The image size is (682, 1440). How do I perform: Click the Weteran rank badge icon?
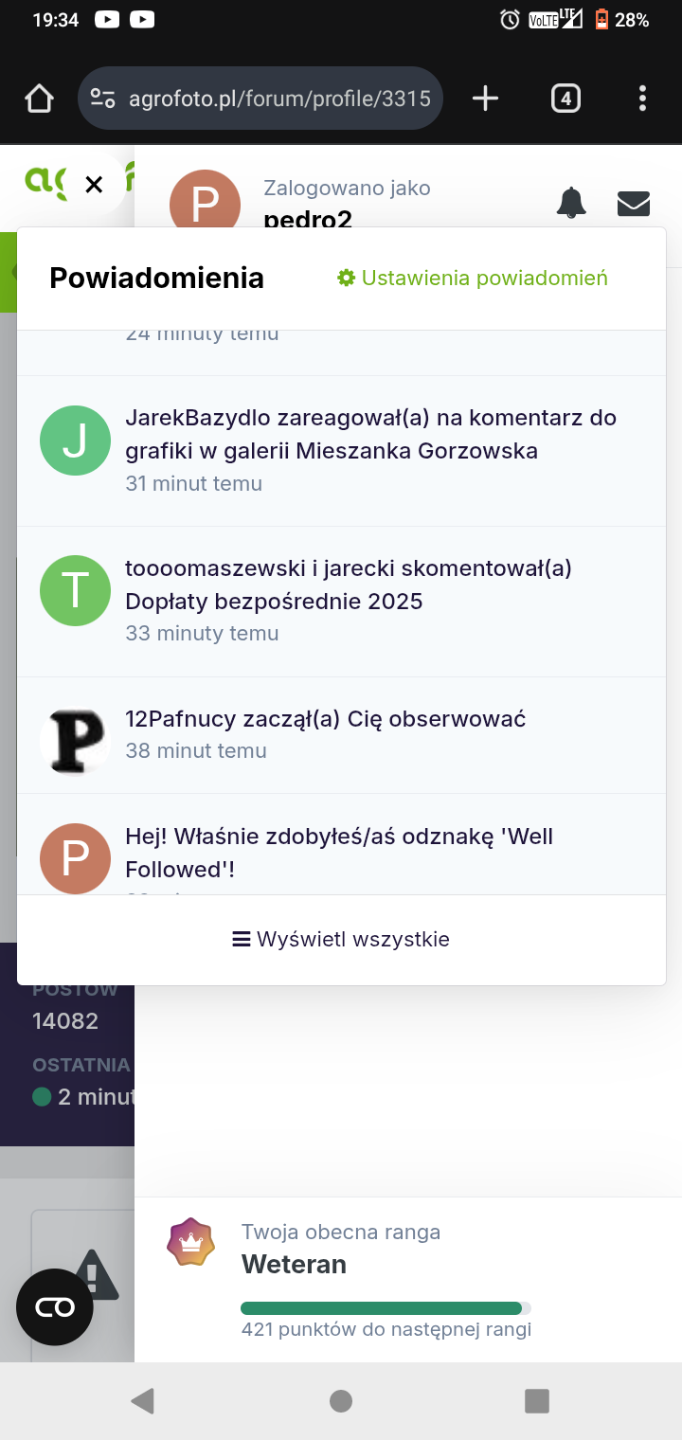point(190,1243)
